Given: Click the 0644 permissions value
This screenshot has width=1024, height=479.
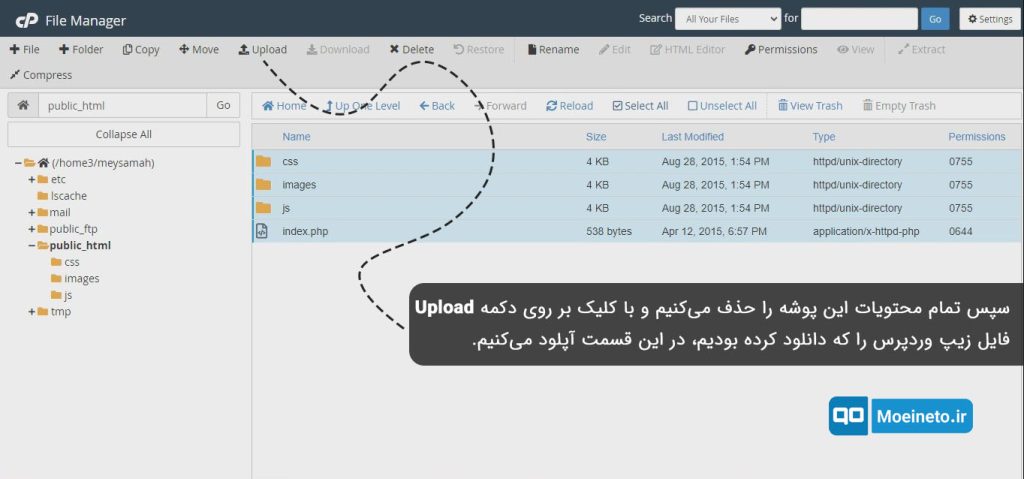Looking at the screenshot, I should (x=961, y=231).
